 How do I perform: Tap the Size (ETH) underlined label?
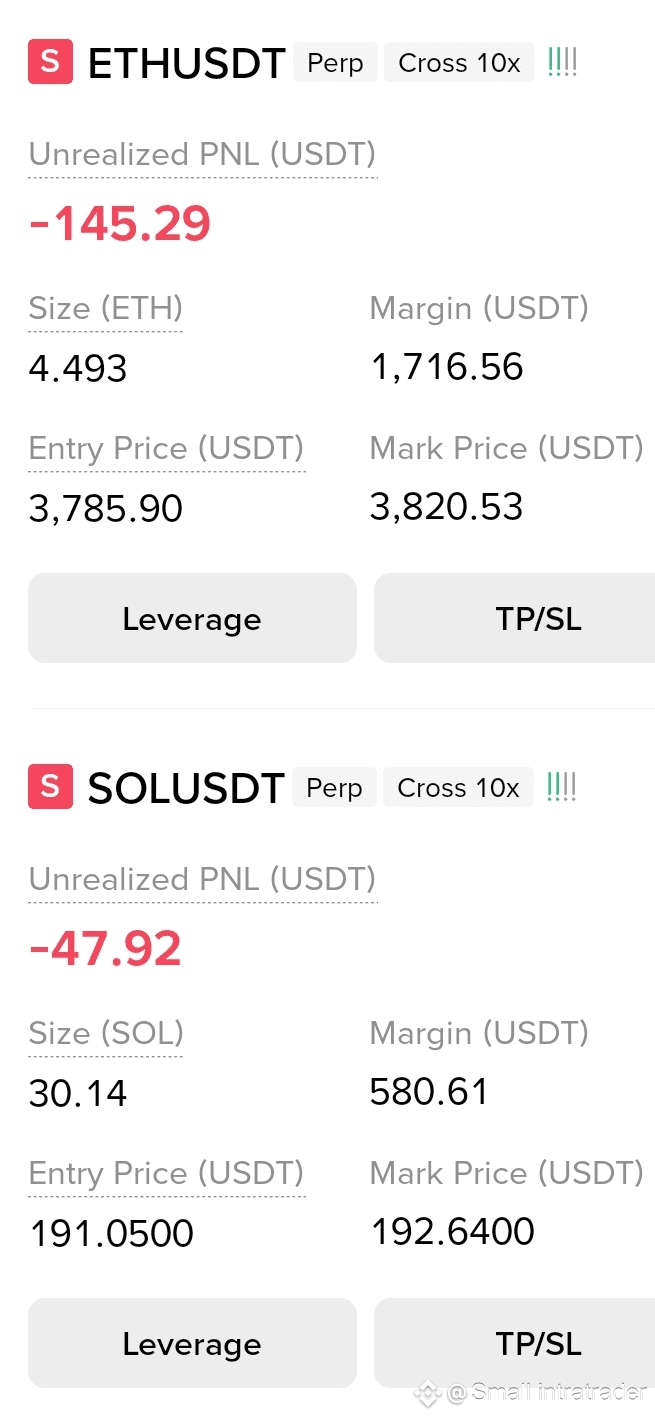pos(105,309)
